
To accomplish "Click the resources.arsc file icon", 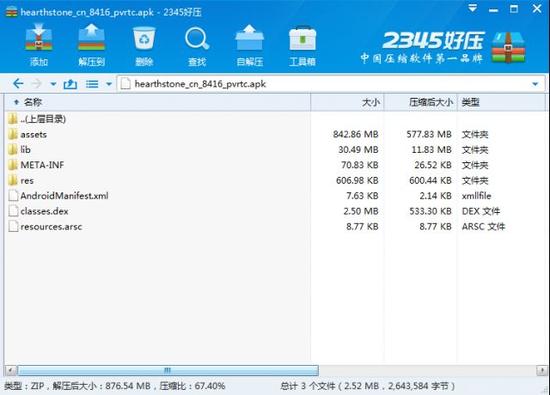I will pos(13,227).
